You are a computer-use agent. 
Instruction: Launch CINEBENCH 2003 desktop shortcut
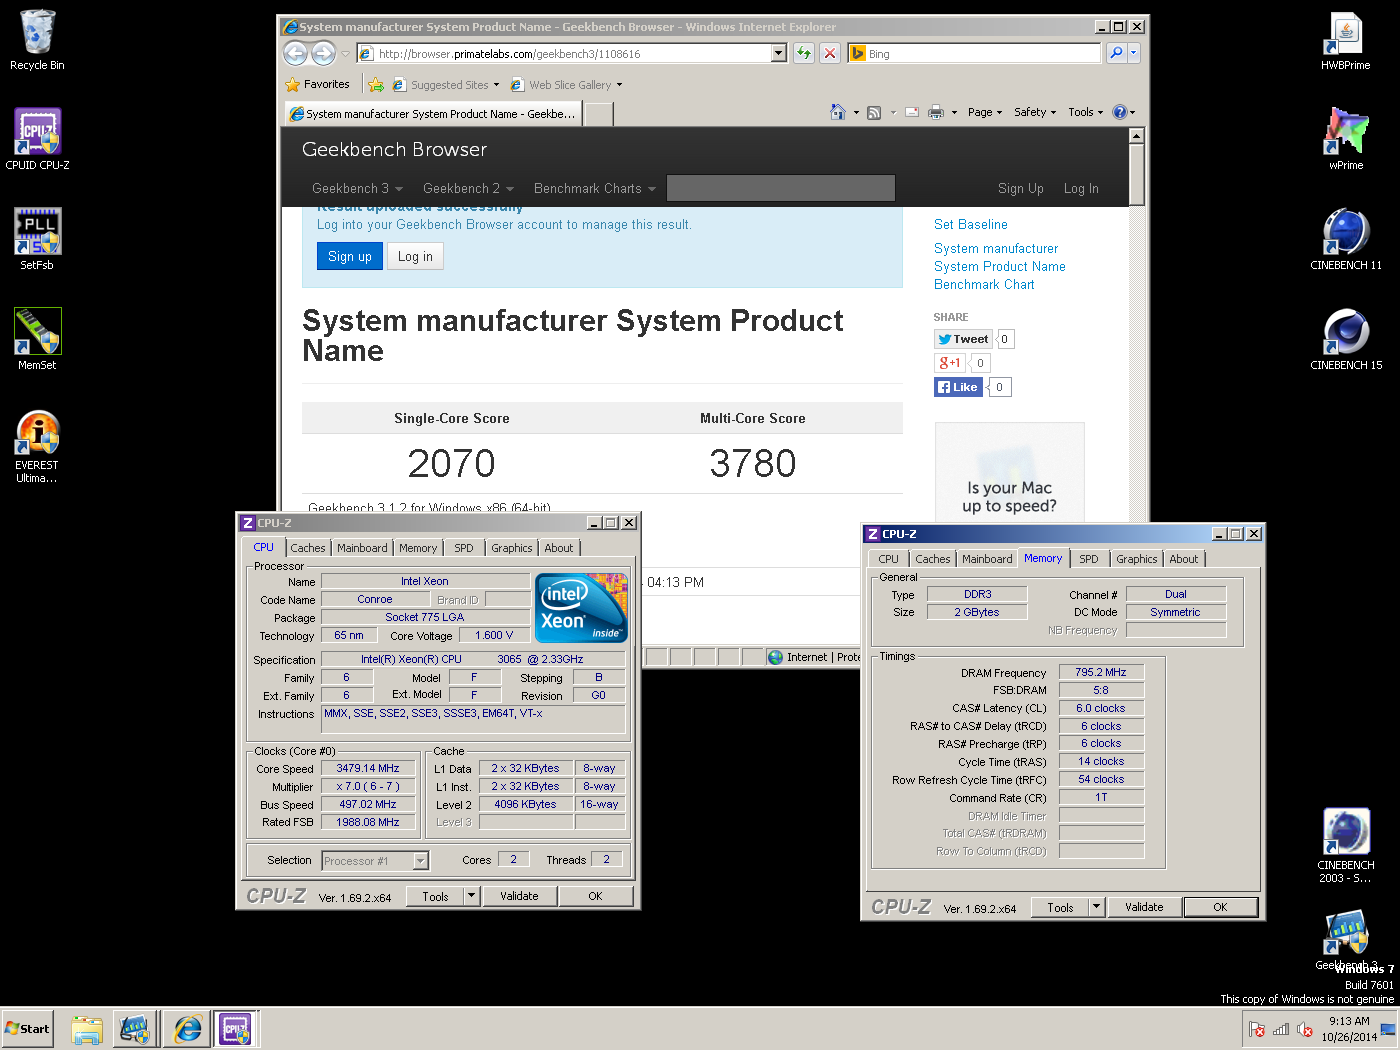[x=1346, y=846]
